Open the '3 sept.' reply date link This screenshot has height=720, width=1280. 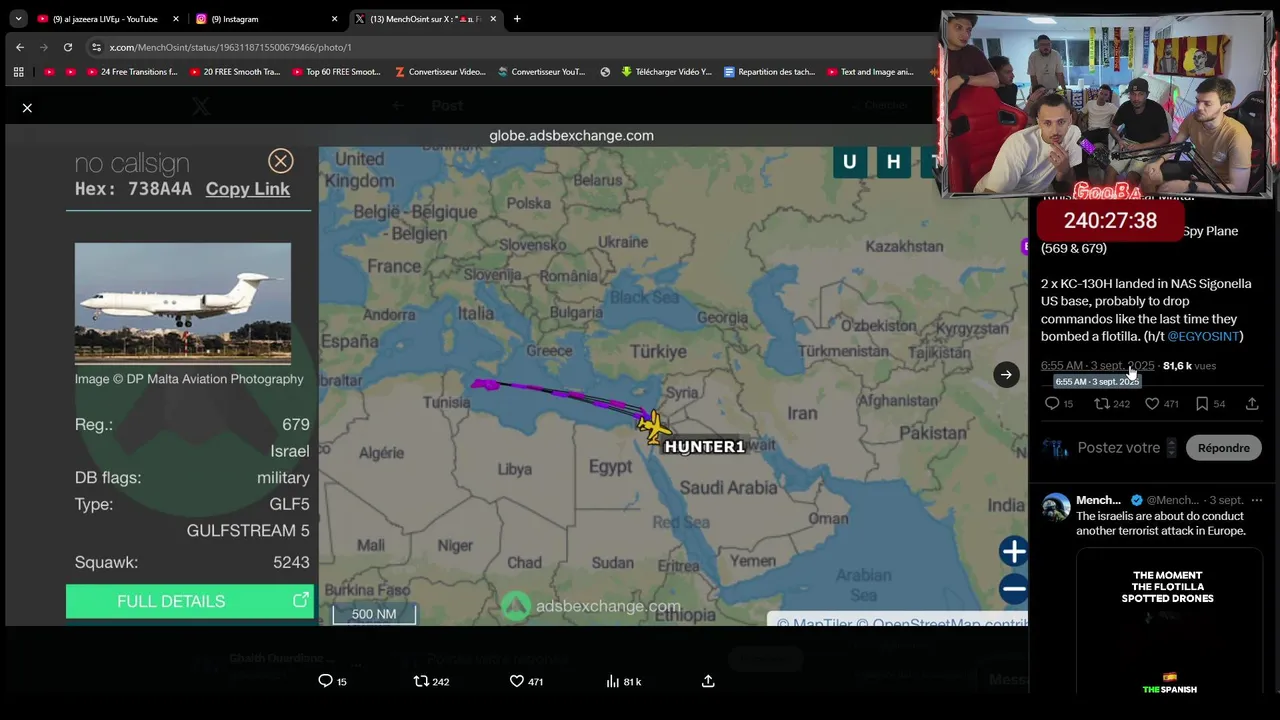(1226, 500)
